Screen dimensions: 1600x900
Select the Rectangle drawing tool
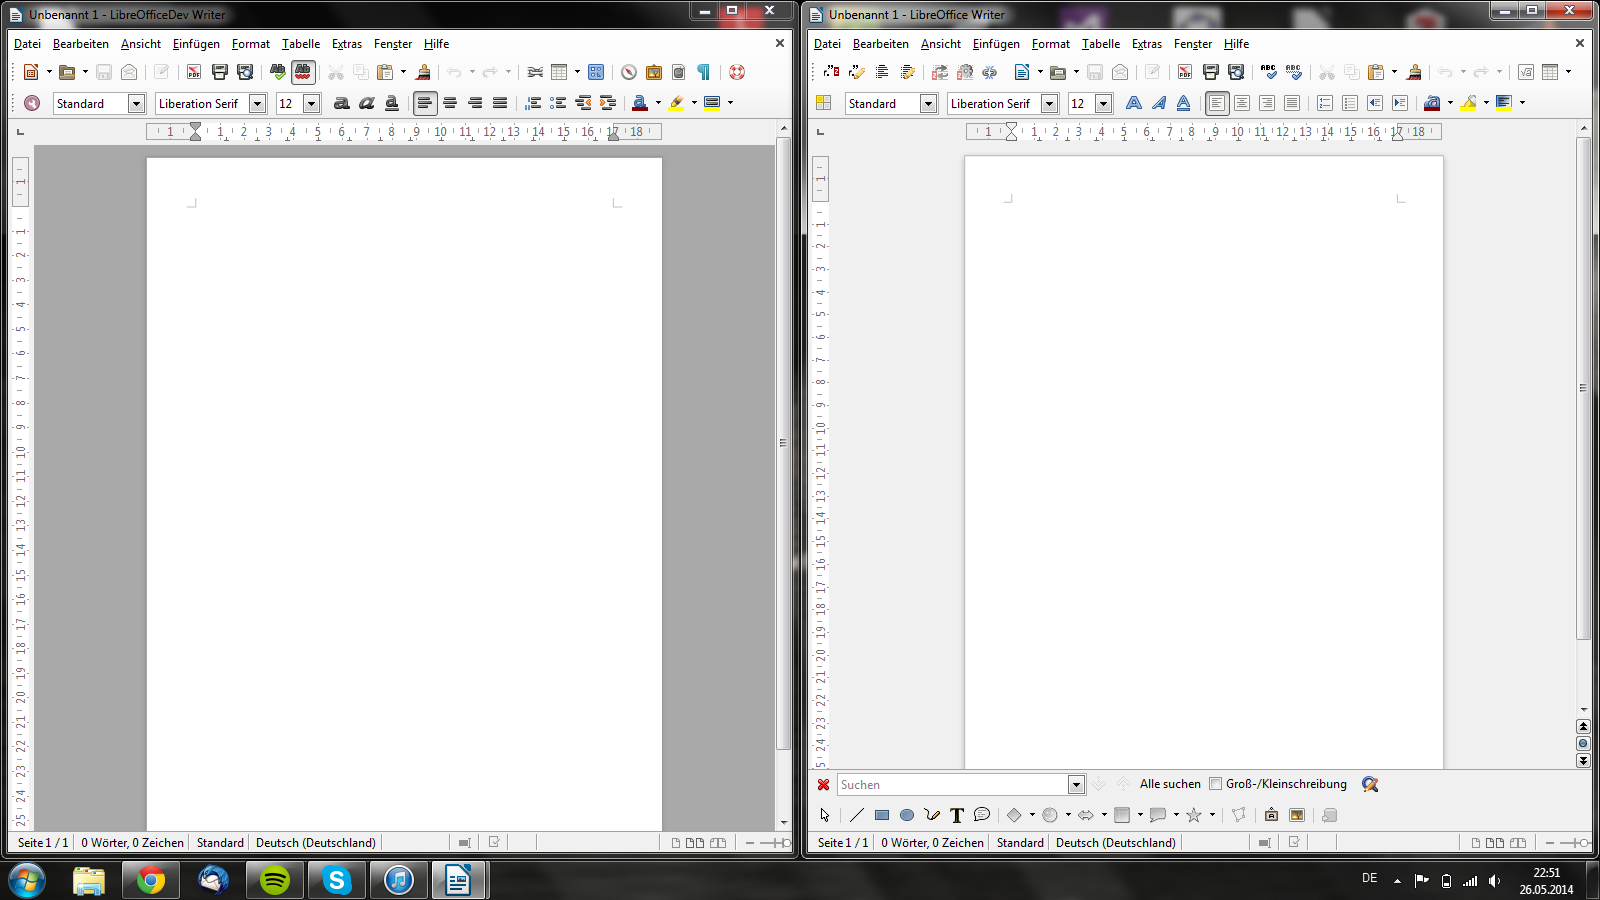click(x=882, y=815)
